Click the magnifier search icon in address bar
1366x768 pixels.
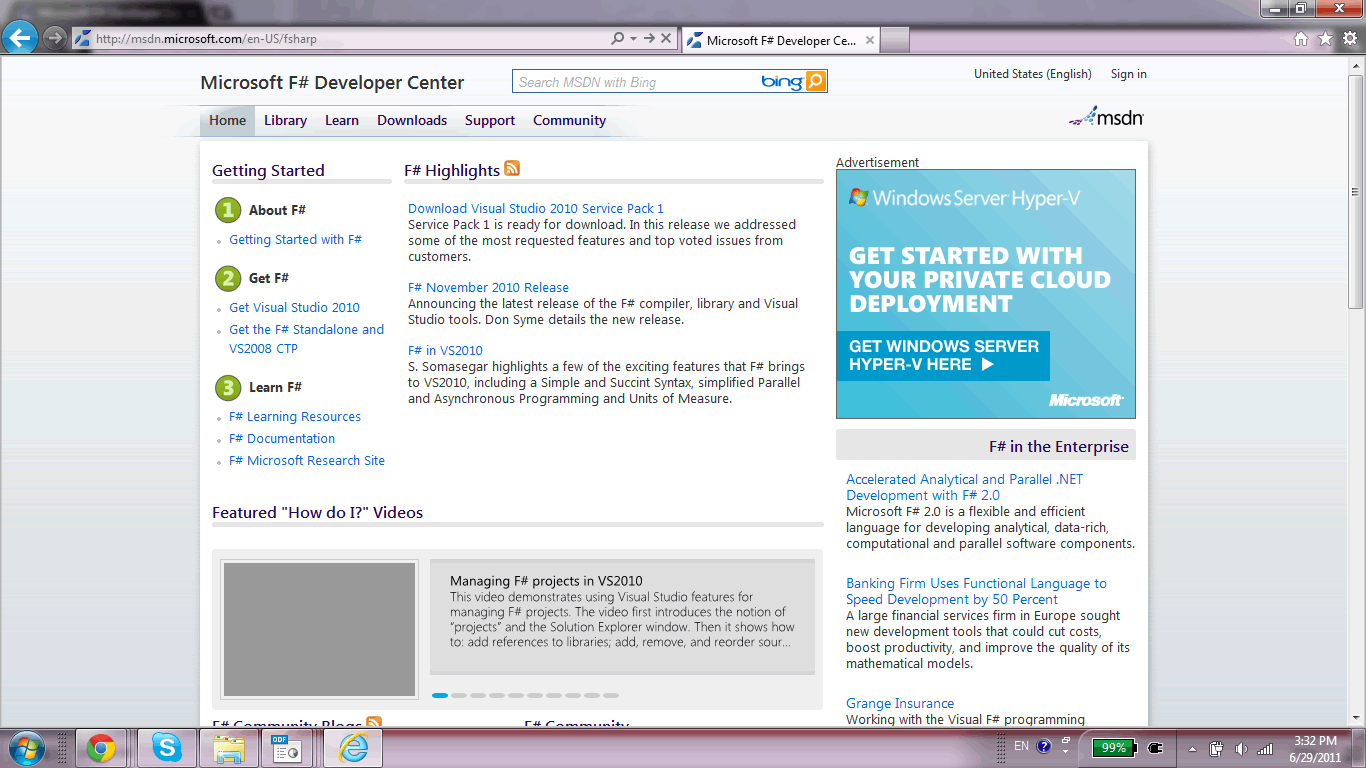618,38
